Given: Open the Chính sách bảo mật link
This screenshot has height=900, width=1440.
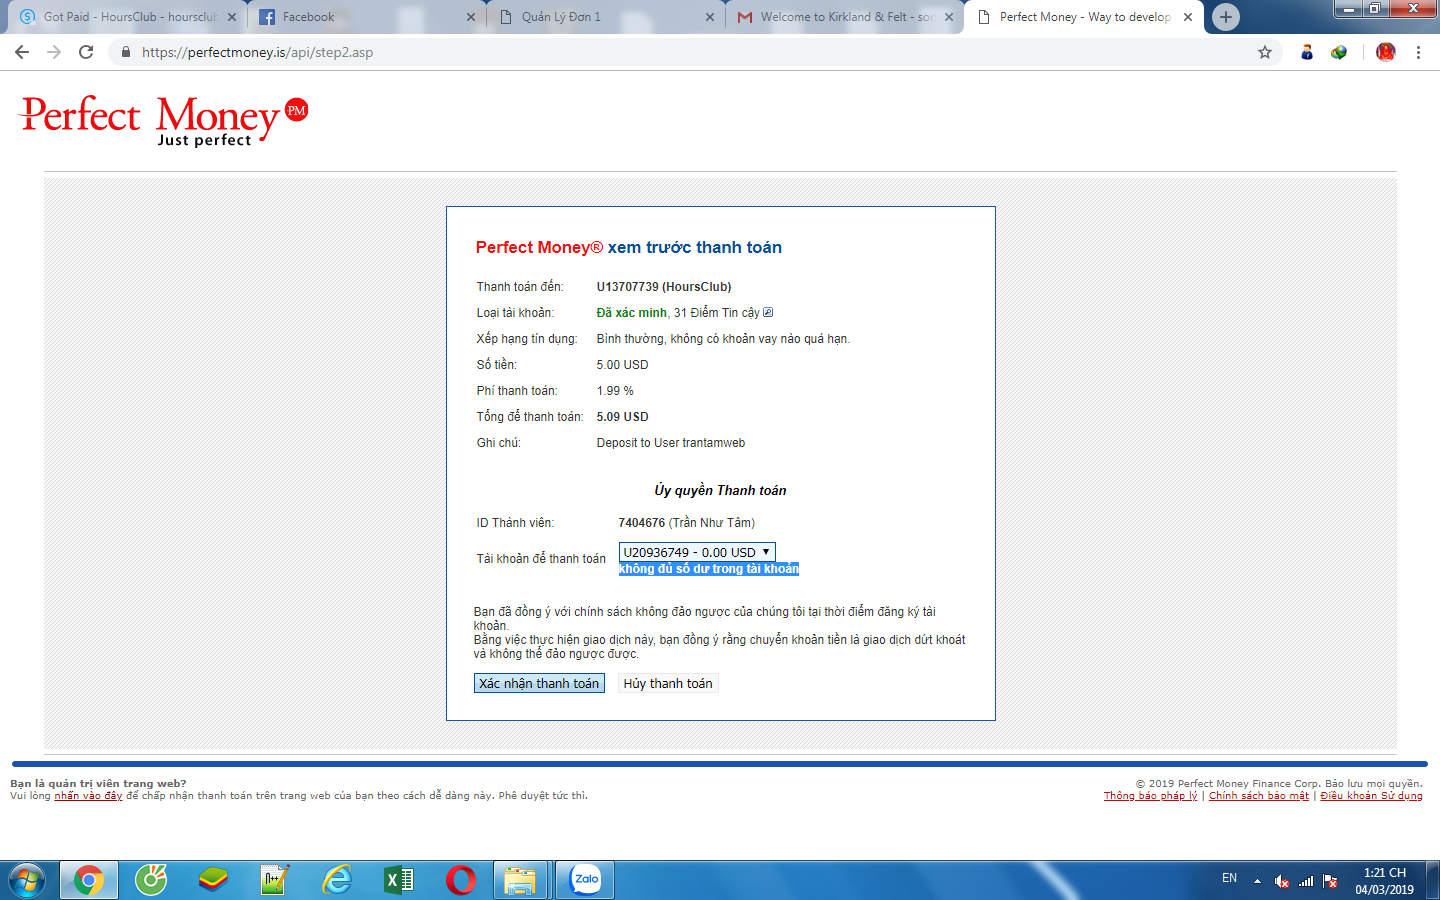Looking at the screenshot, I should (x=1259, y=796).
